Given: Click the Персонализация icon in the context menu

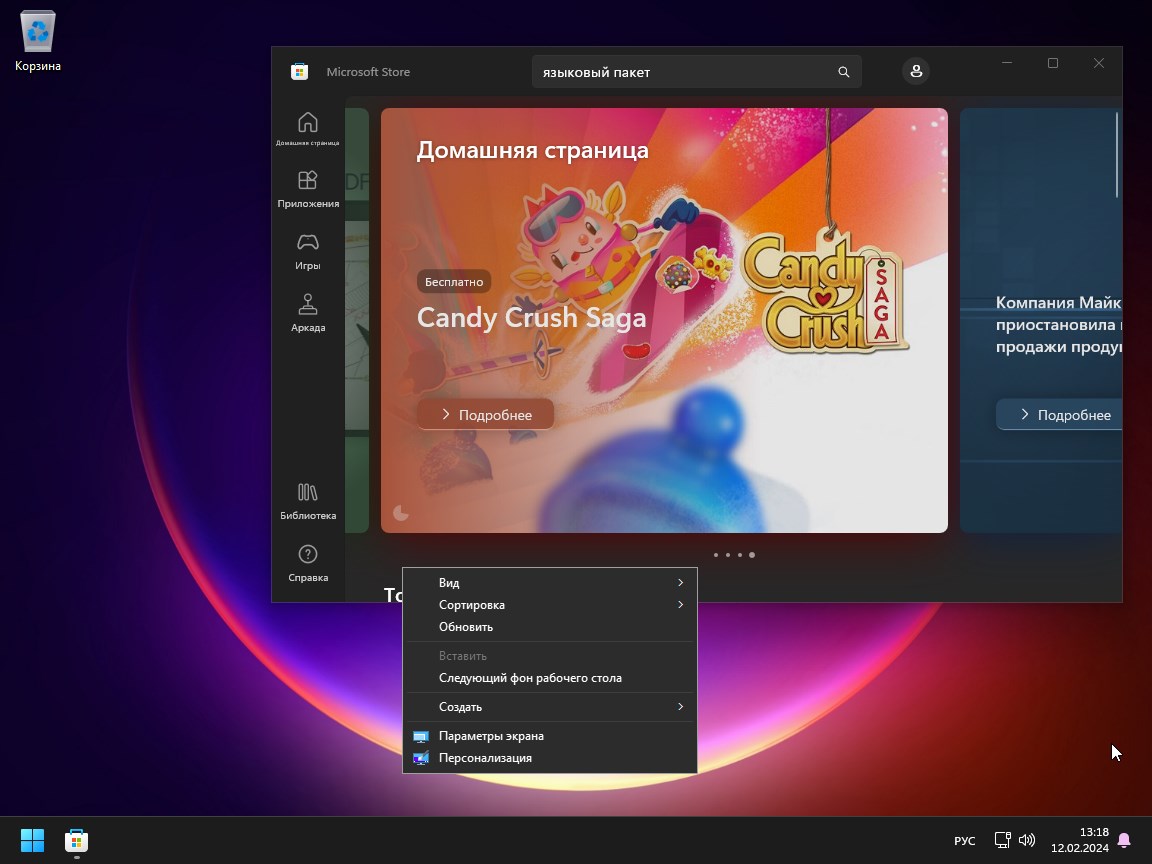Looking at the screenshot, I should pyautogui.click(x=421, y=758).
